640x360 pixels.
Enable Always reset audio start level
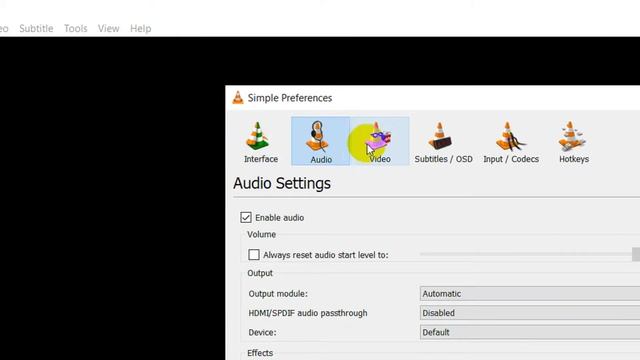[253, 255]
